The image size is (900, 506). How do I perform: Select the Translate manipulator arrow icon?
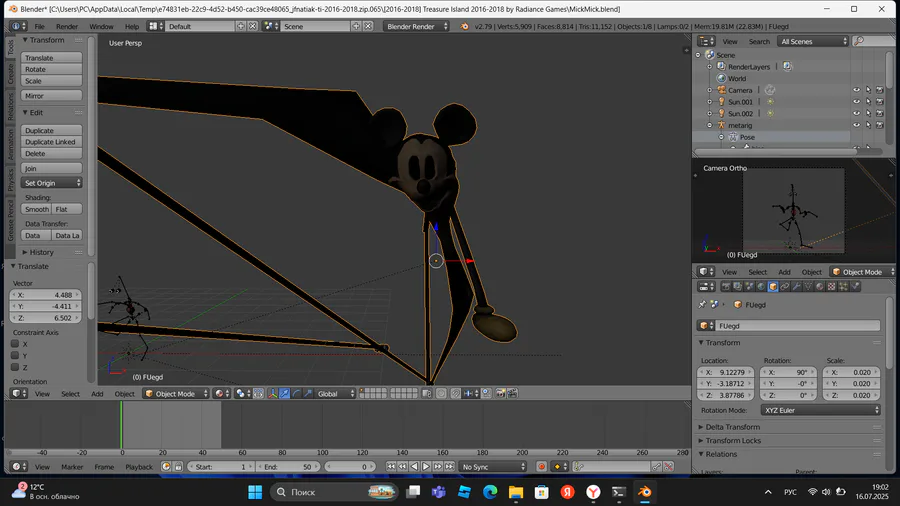pos(285,394)
